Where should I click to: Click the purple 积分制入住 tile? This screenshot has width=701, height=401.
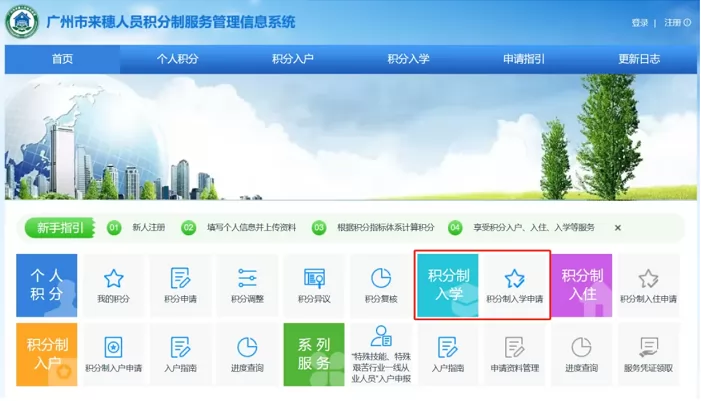point(582,285)
